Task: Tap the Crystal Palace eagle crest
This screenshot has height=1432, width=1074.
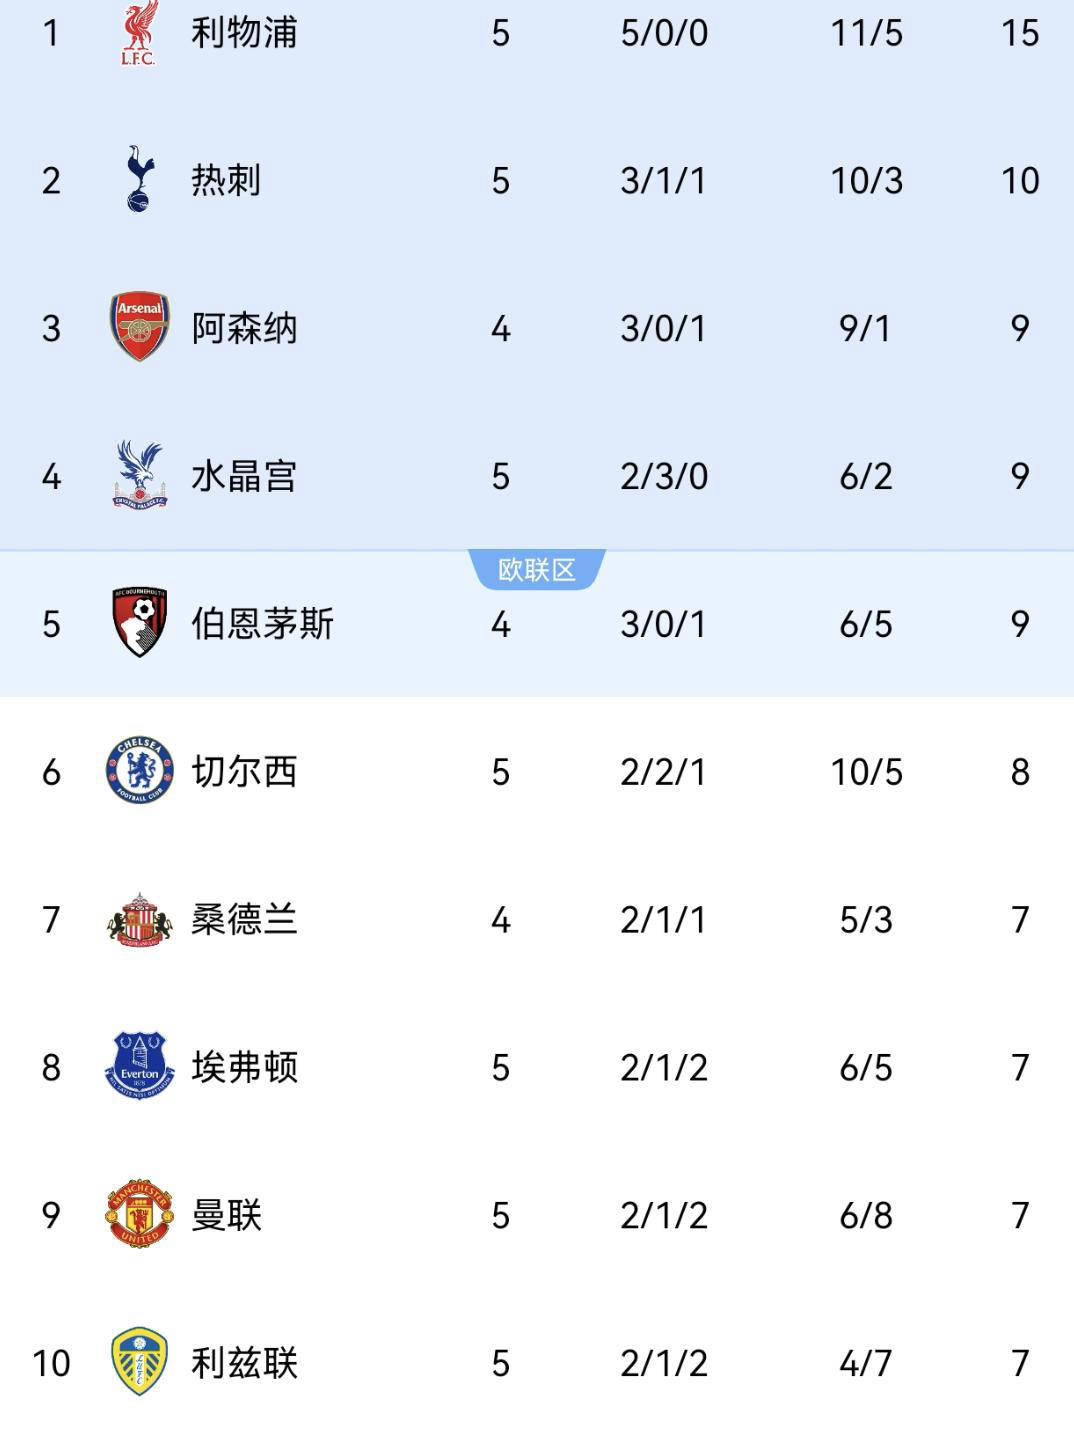Action: 139,474
